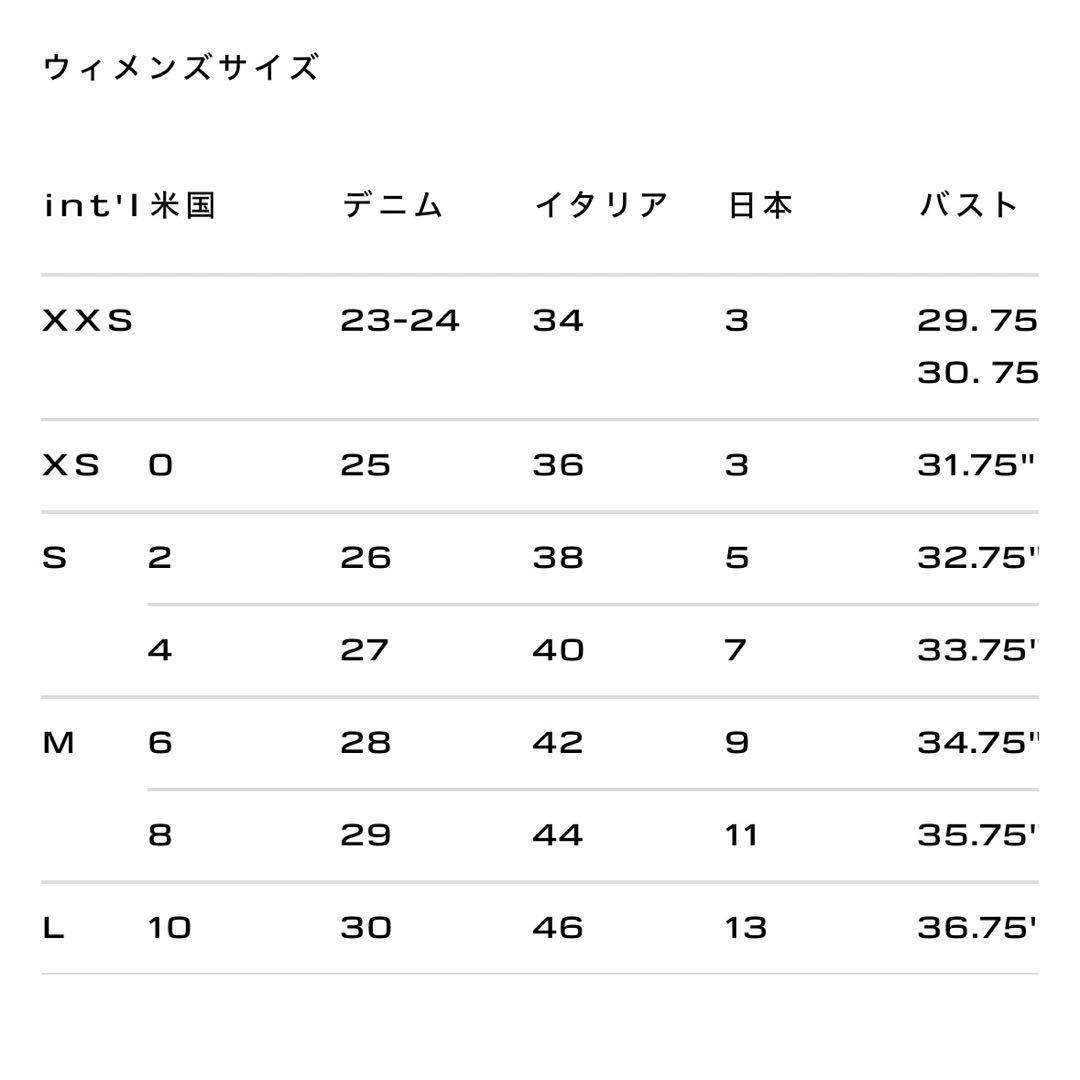1080x1080 pixels.
Task: Click Italy size 46 cell
Action: click(558, 928)
